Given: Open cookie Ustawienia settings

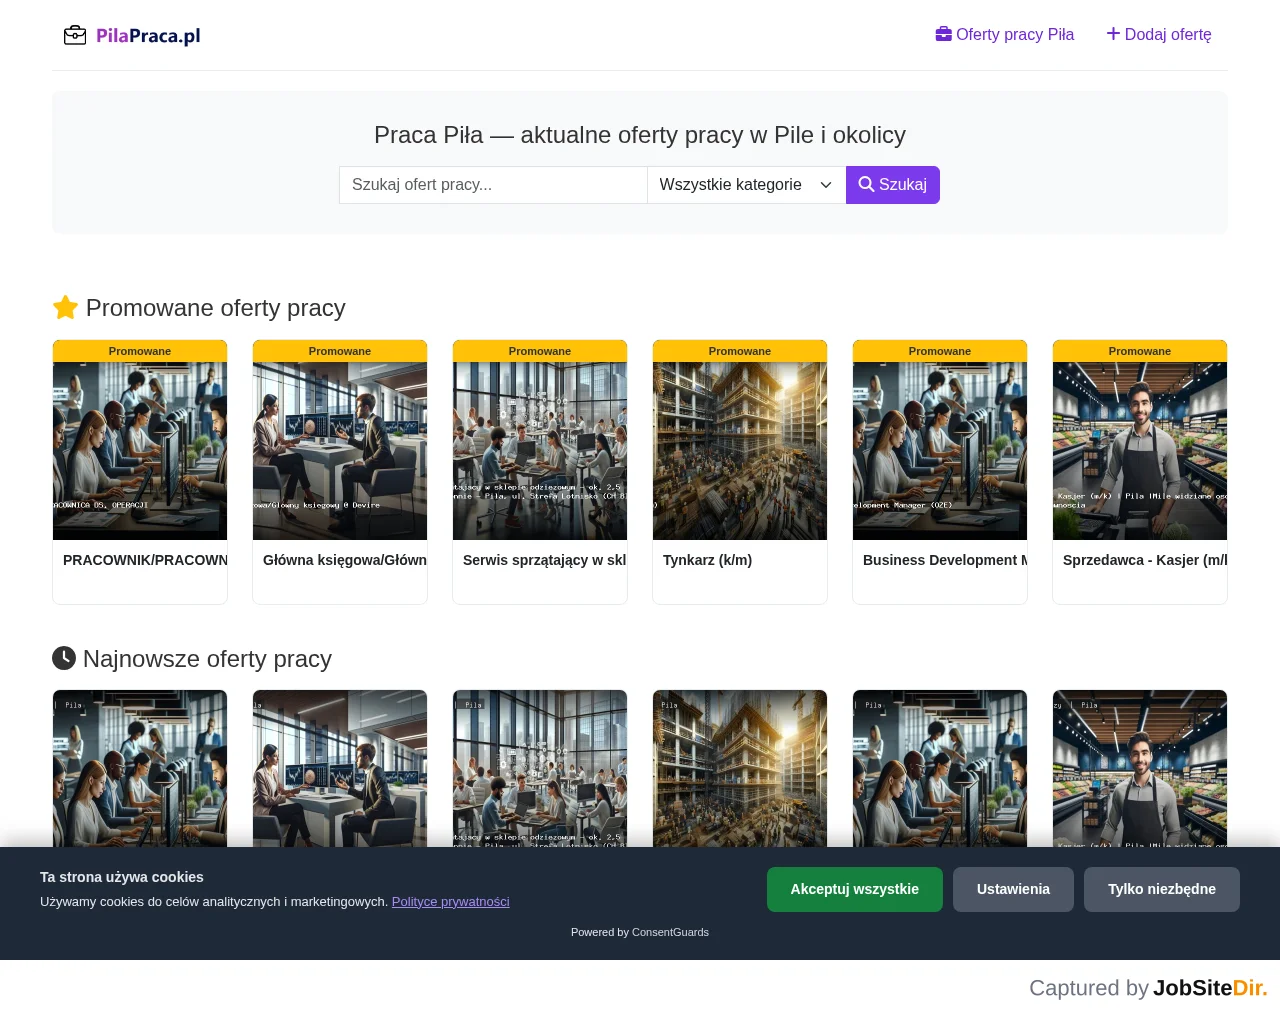Looking at the screenshot, I should 1013,889.
